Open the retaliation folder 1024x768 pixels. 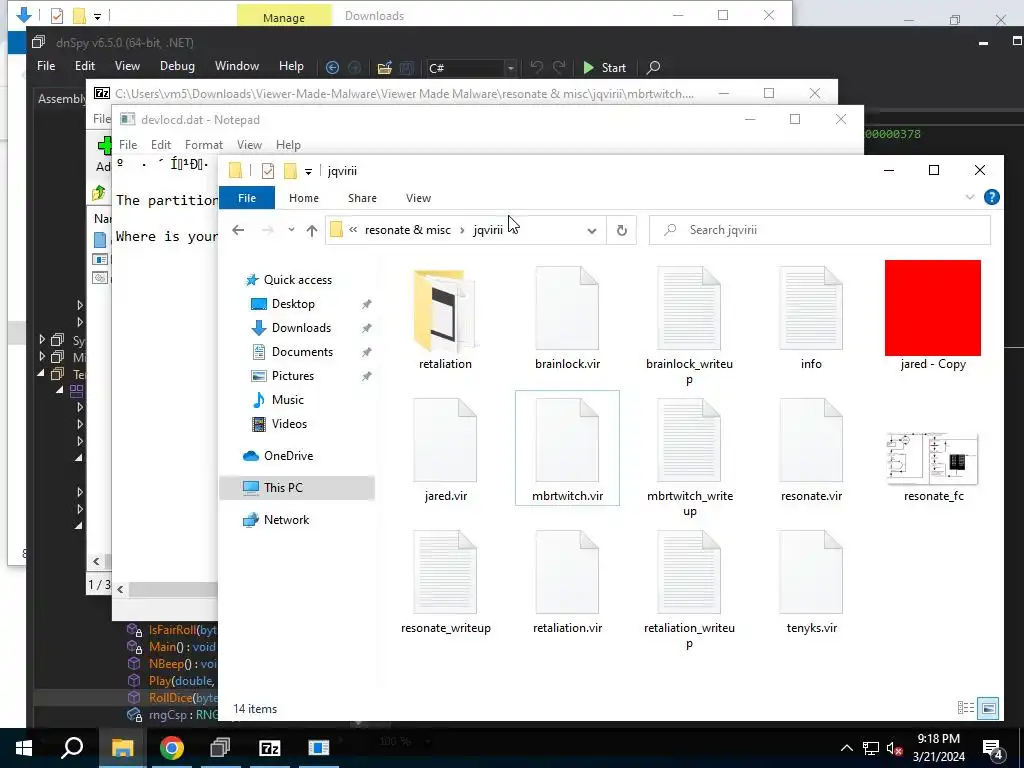pos(445,318)
